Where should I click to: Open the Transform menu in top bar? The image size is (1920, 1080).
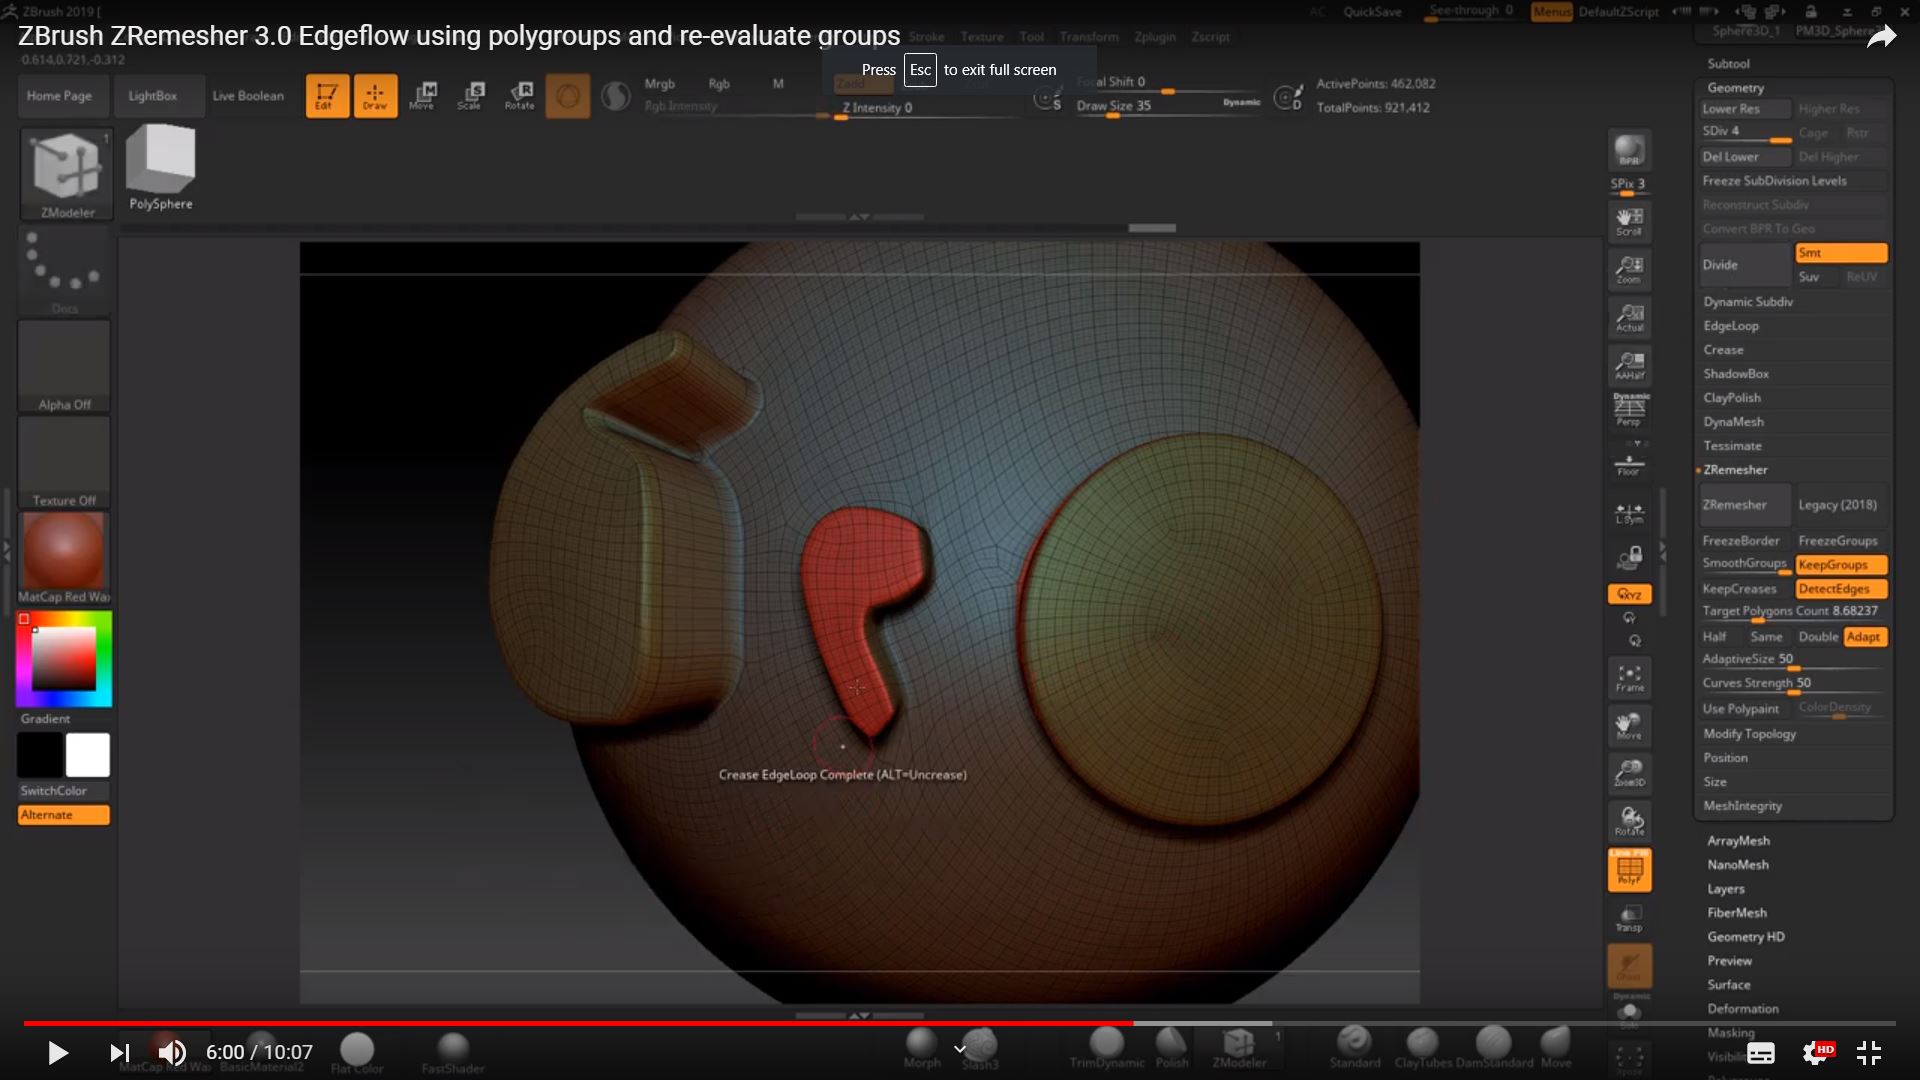pos(1087,36)
